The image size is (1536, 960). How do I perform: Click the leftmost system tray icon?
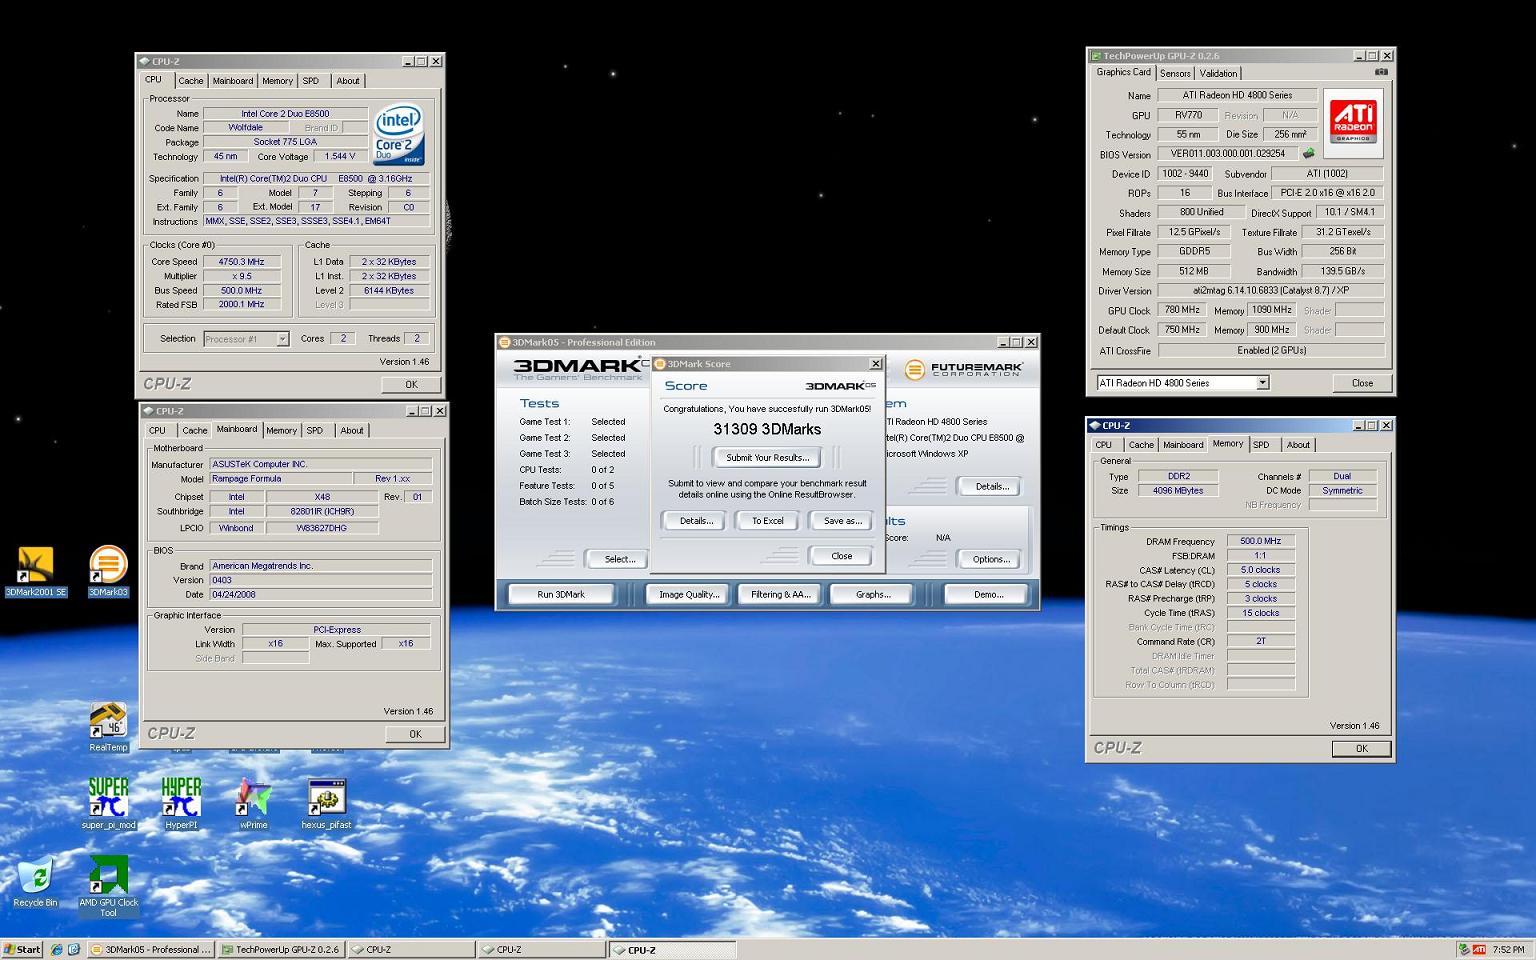tap(1464, 949)
